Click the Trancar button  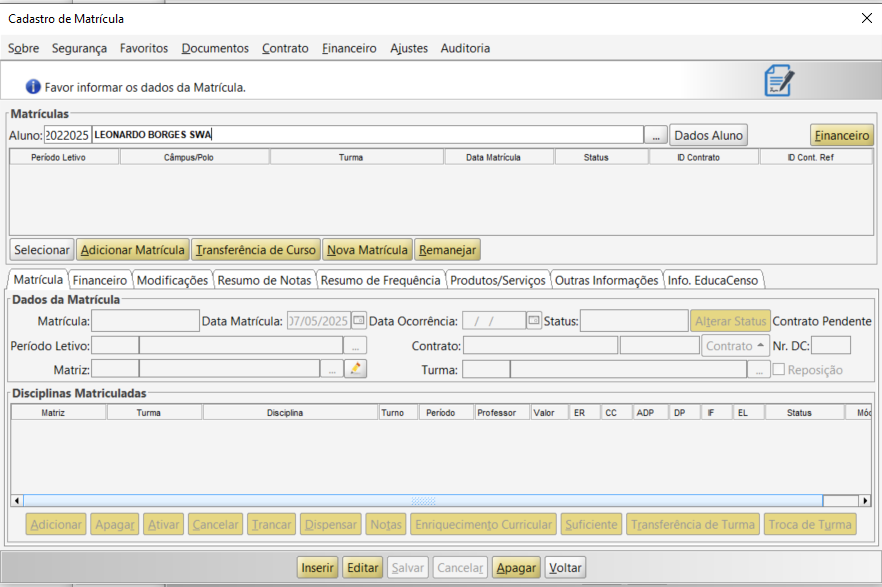click(271, 525)
